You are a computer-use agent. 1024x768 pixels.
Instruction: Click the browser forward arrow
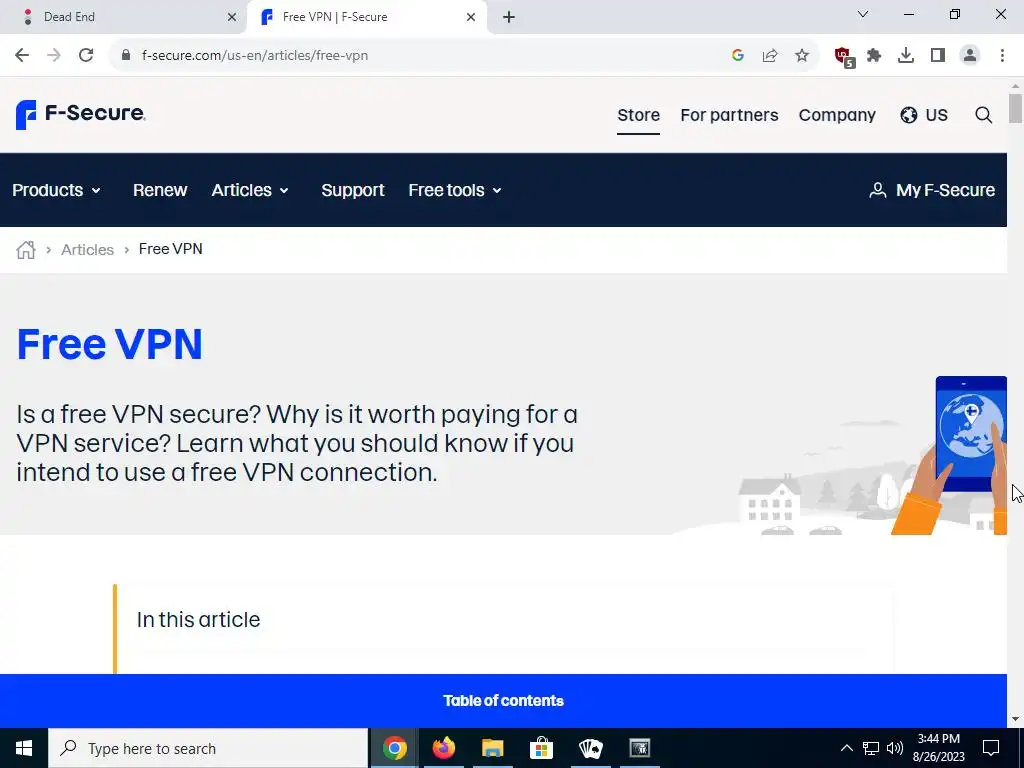tap(54, 56)
